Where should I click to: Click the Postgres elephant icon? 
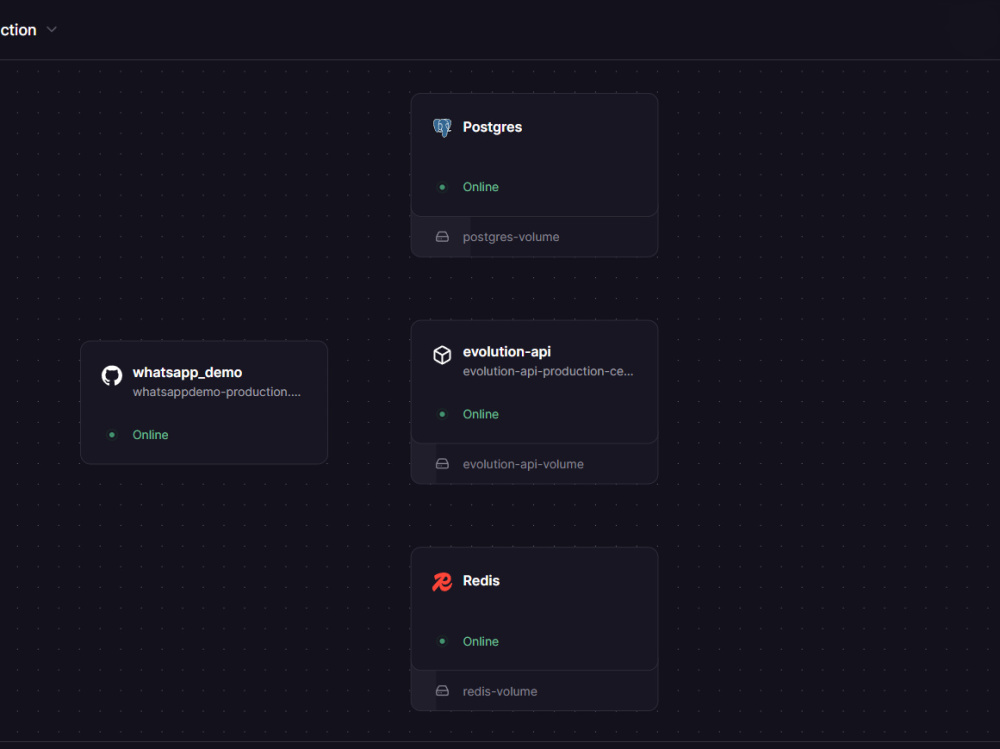pos(442,128)
